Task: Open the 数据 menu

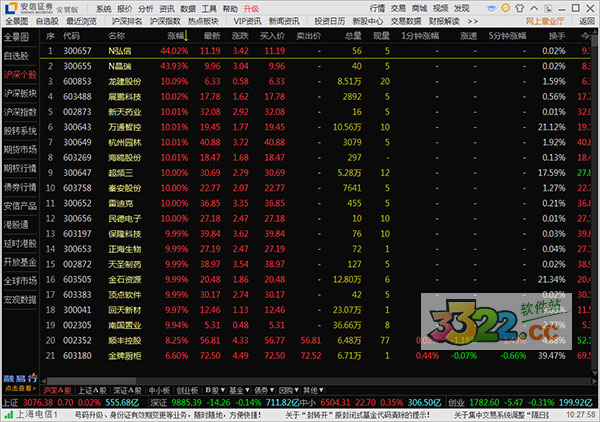Action: 188,8
